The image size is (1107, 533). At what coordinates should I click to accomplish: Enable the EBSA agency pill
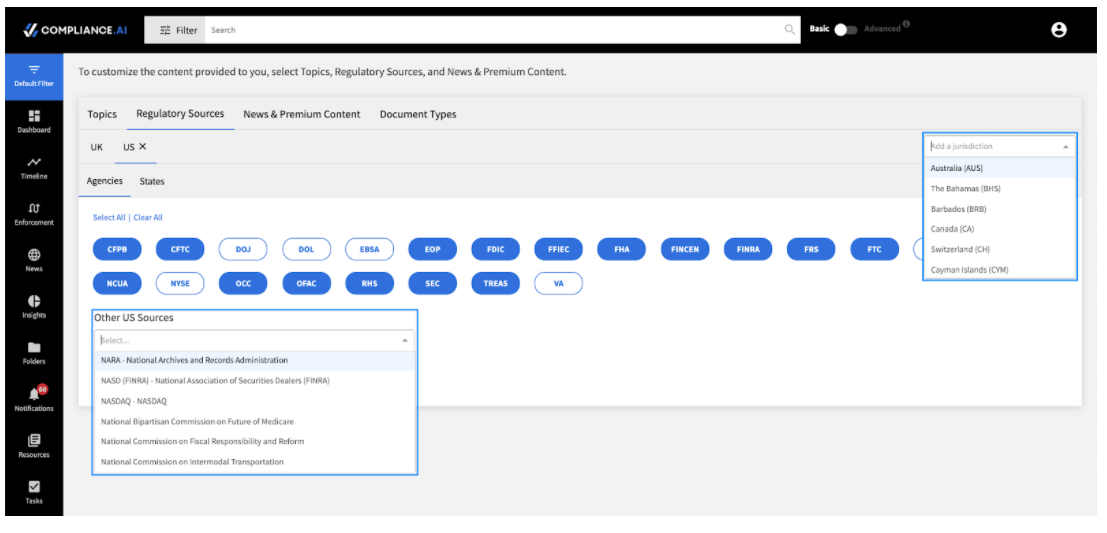coord(369,249)
